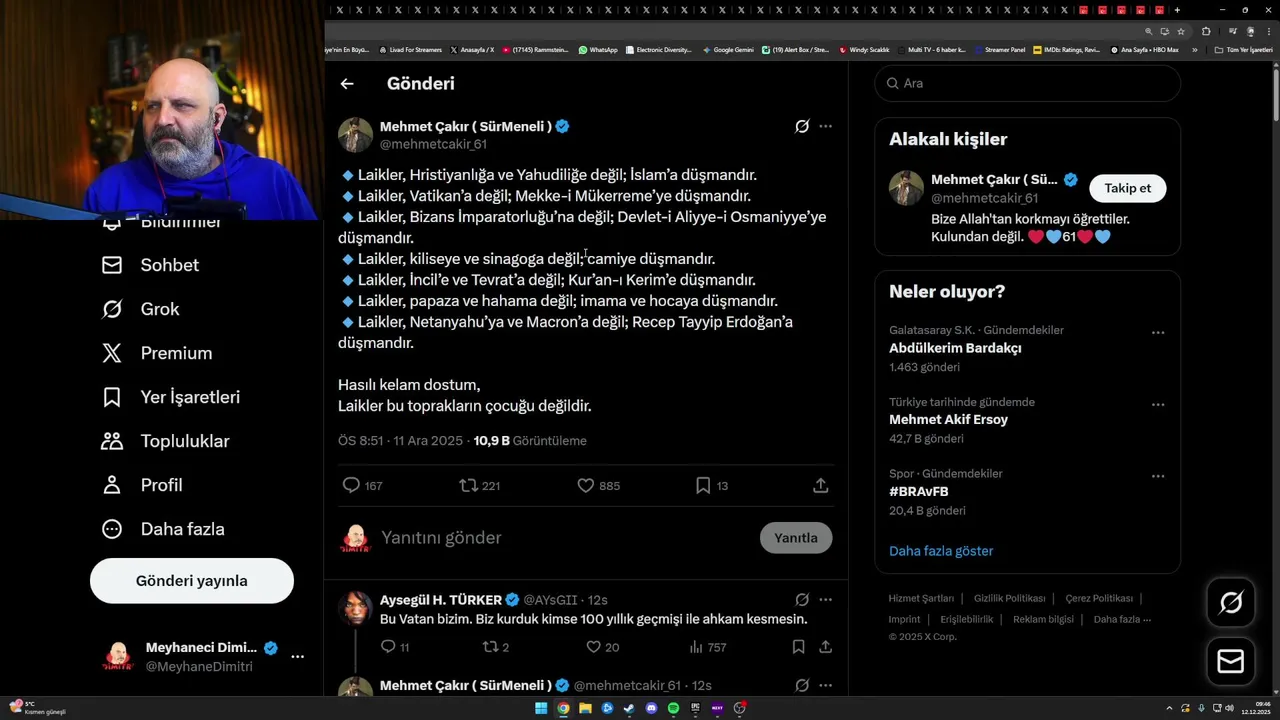Screen dimensions: 1280x720
Task: Expand the Daha fazla menu
Action: pyautogui.click(x=163, y=529)
